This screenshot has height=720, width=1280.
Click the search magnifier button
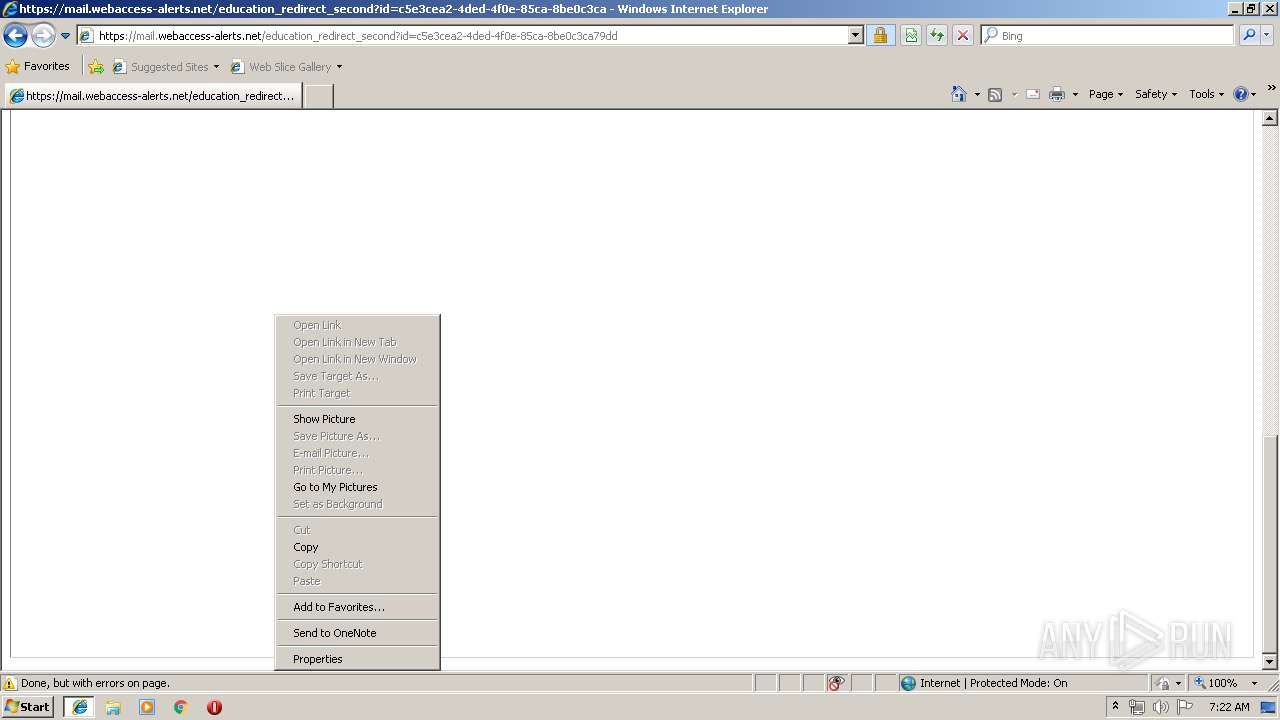[x=1249, y=36]
